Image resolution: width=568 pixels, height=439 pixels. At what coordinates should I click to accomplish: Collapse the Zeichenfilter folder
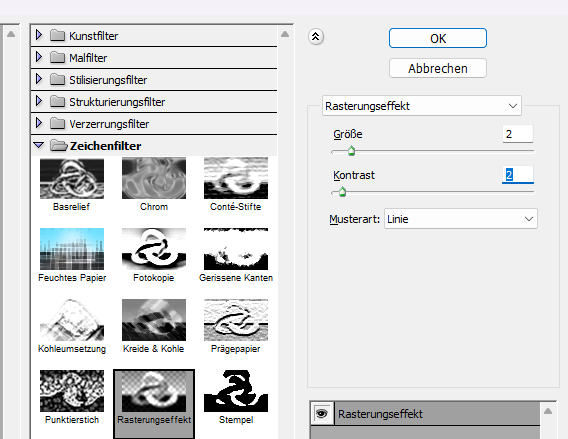tap(38, 145)
